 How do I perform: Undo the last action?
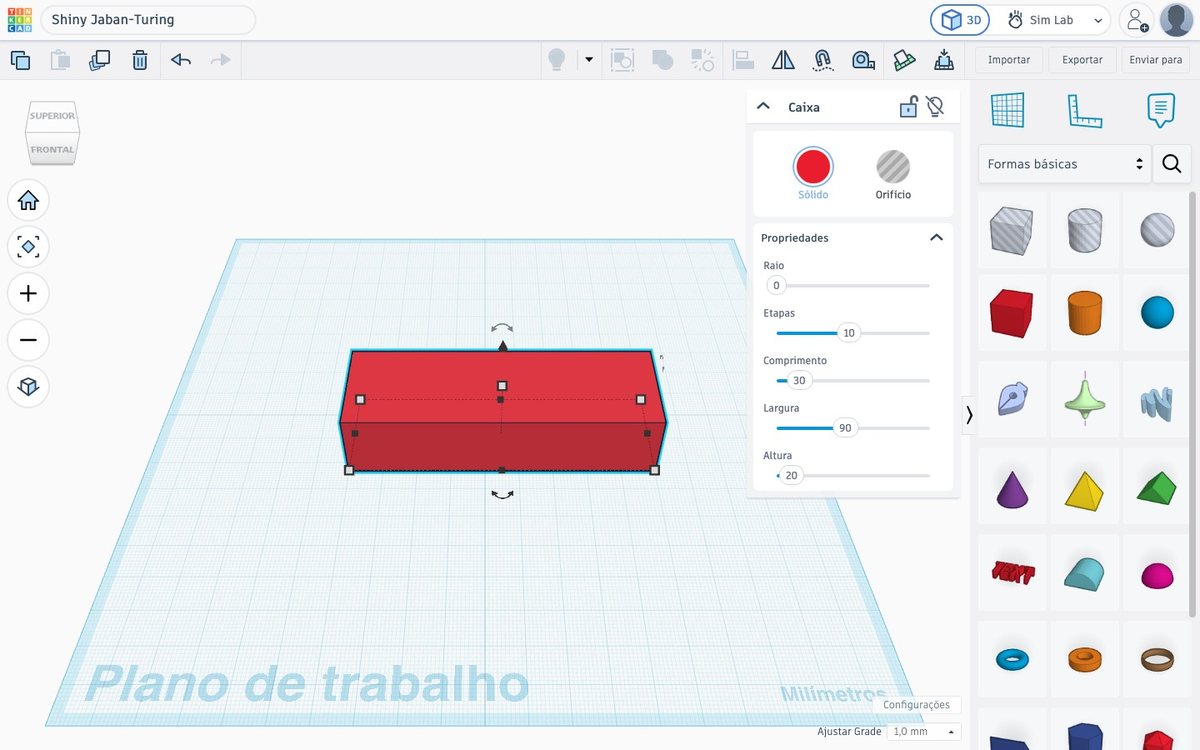pyautogui.click(x=181, y=60)
